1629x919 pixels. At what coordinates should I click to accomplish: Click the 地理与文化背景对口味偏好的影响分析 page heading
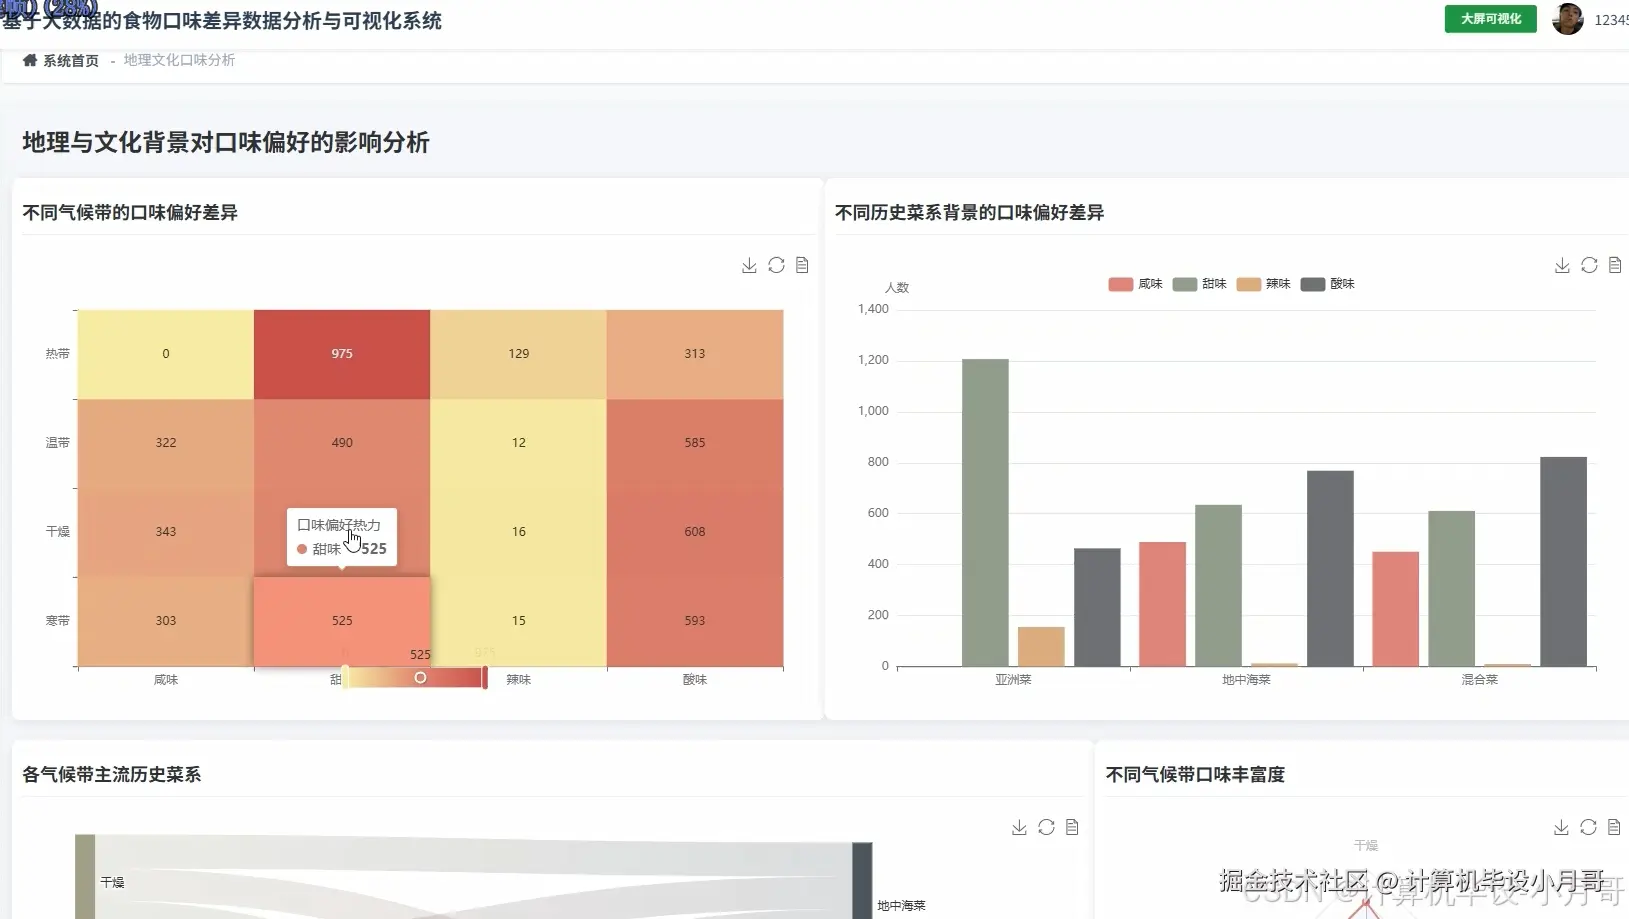pos(226,143)
